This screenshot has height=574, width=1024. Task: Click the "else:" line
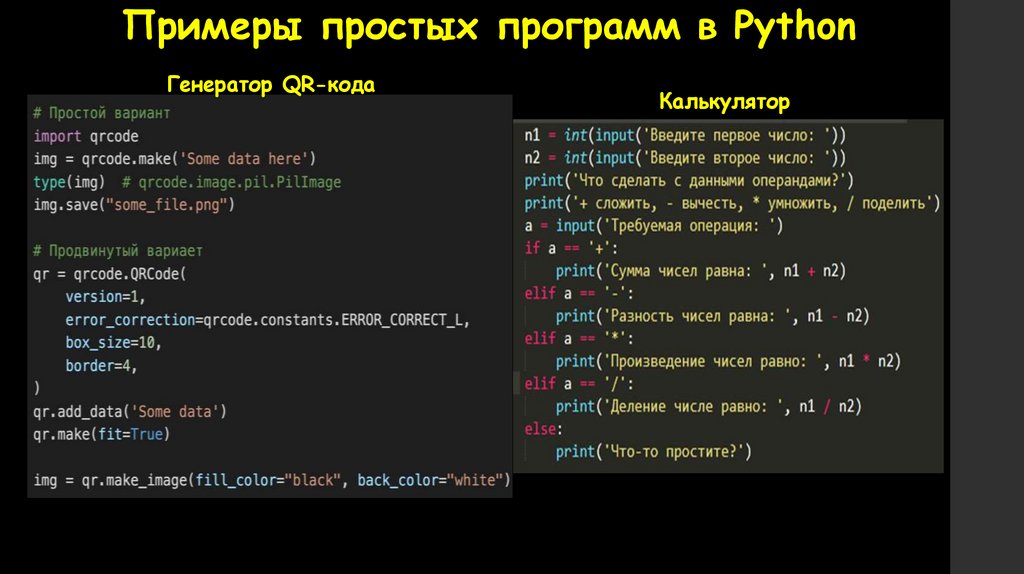543,430
